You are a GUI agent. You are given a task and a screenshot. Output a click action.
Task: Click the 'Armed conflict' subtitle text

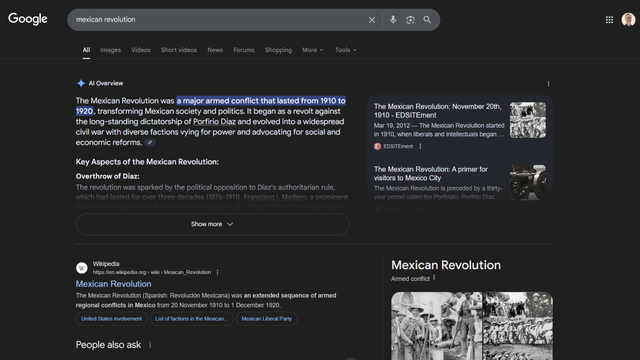pos(410,279)
